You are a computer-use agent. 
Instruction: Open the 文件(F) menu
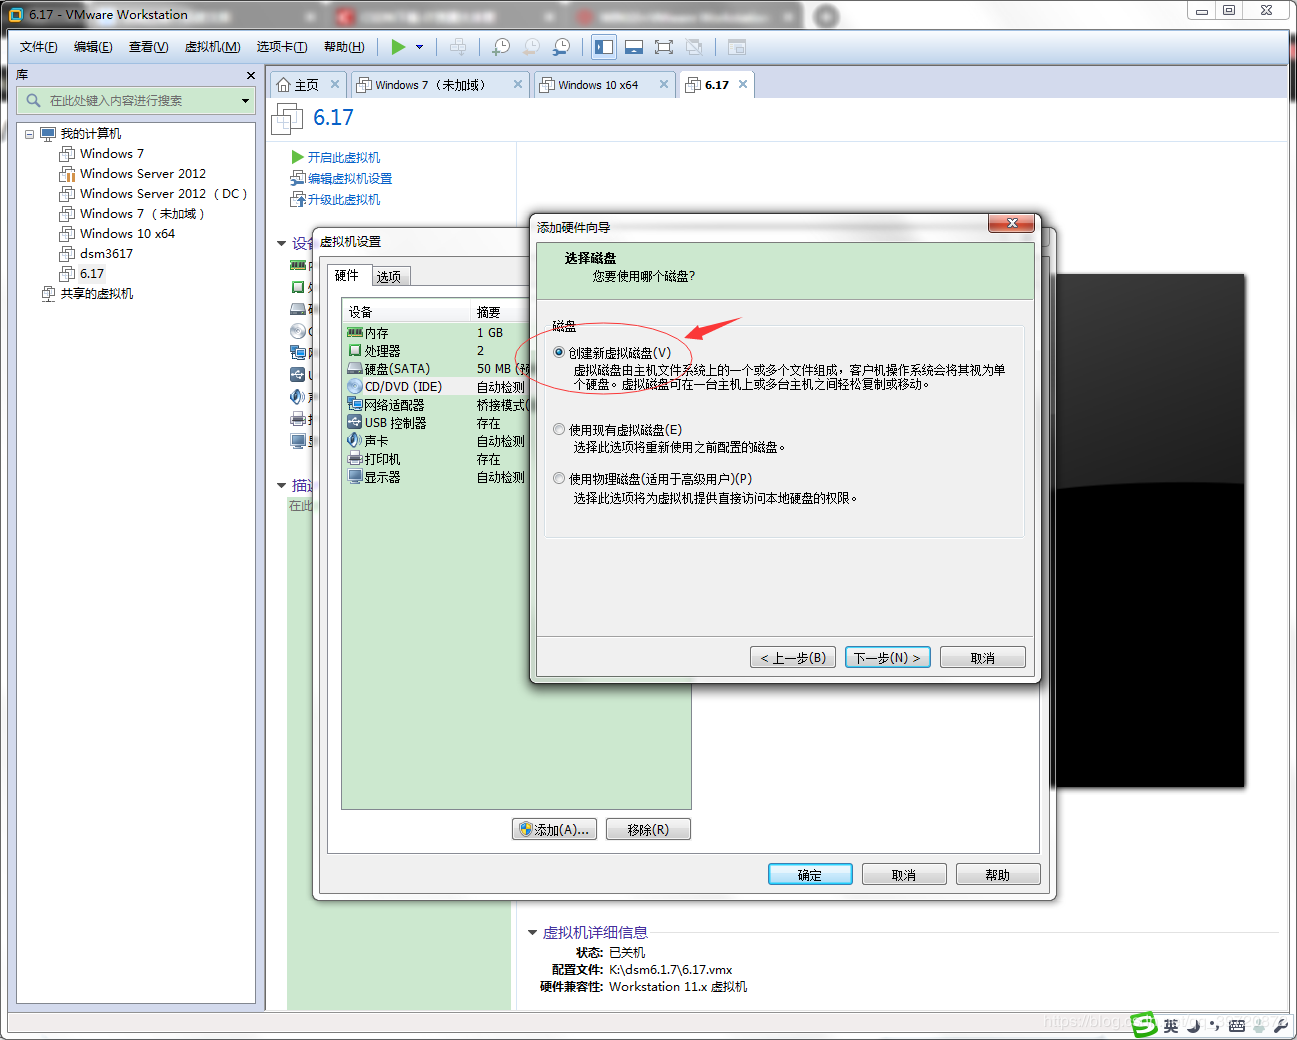pyautogui.click(x=39, y=47)
